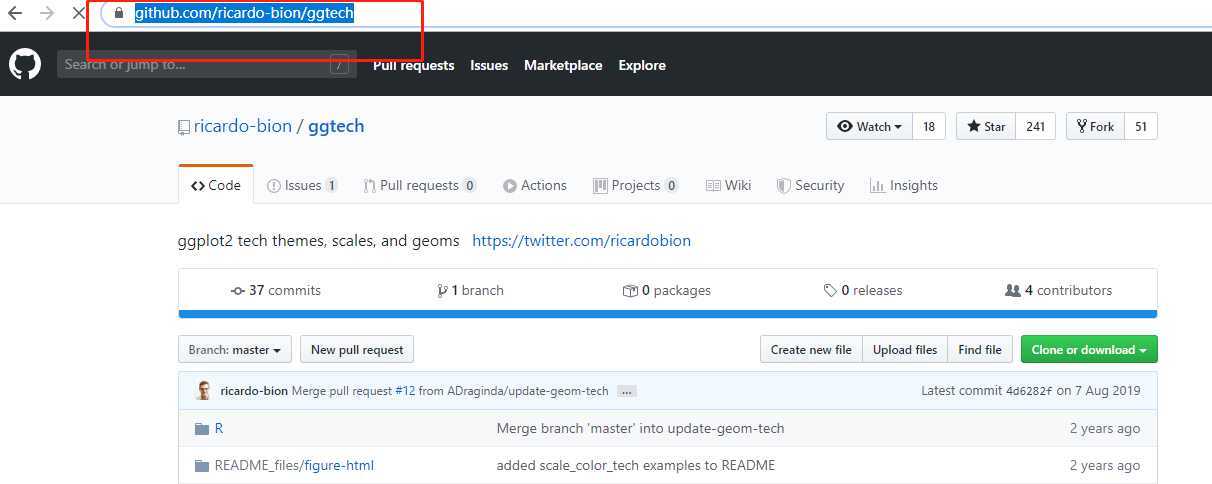Select the URL in address bar
The height and width of the screenshot is (484, 1212).
coord(244,13)
